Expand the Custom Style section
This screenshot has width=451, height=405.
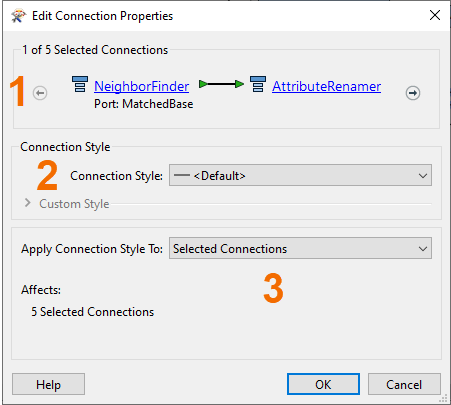point(28,203)
